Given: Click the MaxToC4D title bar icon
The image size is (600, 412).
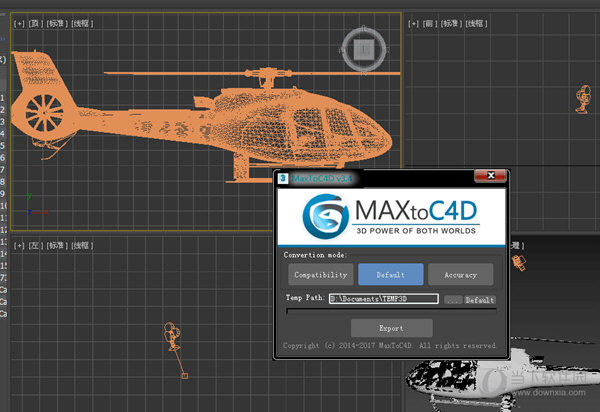Looking at the screenshot, I should [x=283, y=178].
